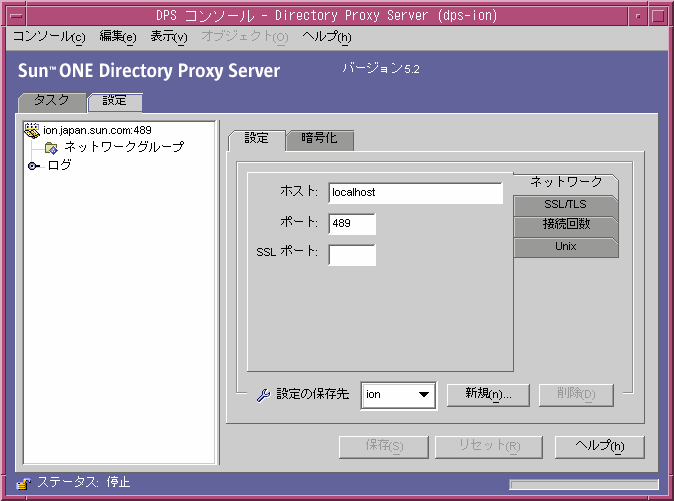Select the ログ tree item
Image resolution: width=674 pixels, height=501 pixels.
60,165
